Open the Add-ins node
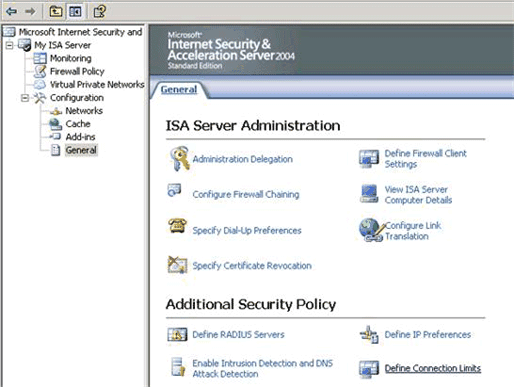Viewport: 514px width, 387px height. point(80,137)
